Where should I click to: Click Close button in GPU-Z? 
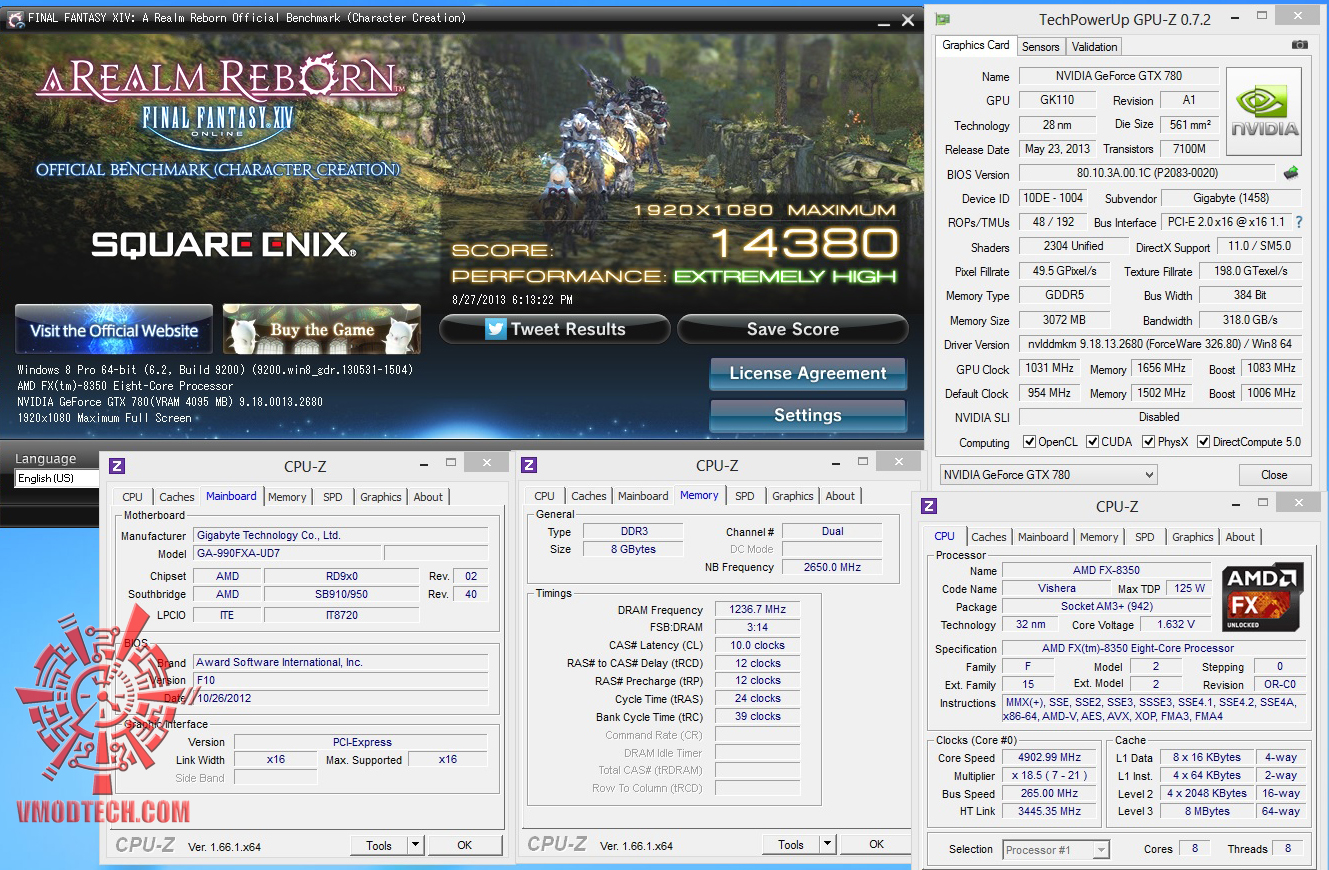(x=1274, y=475)
